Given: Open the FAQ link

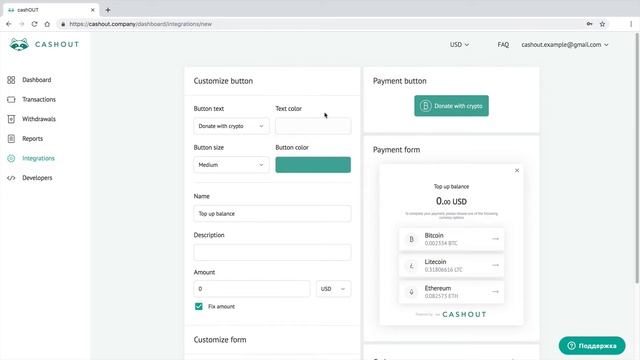Looking at the screenshot, I should [x=503, y=44].
